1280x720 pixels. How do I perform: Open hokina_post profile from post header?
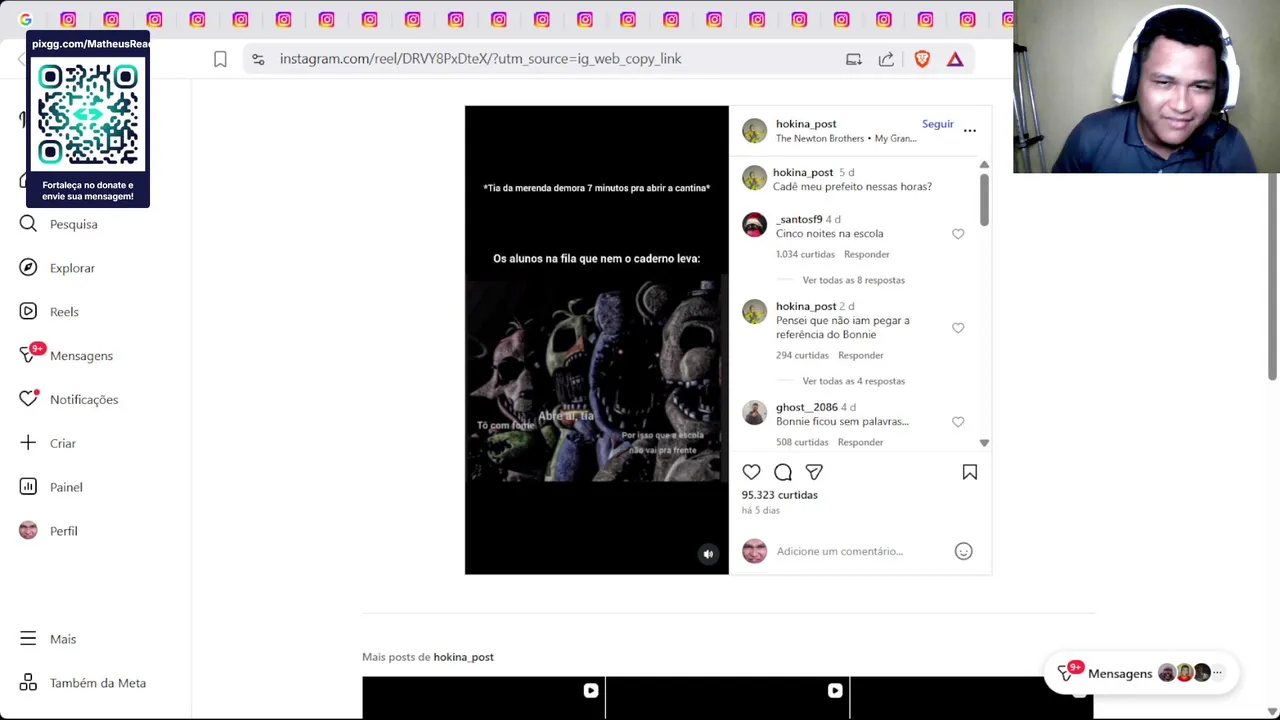[806, 124]
